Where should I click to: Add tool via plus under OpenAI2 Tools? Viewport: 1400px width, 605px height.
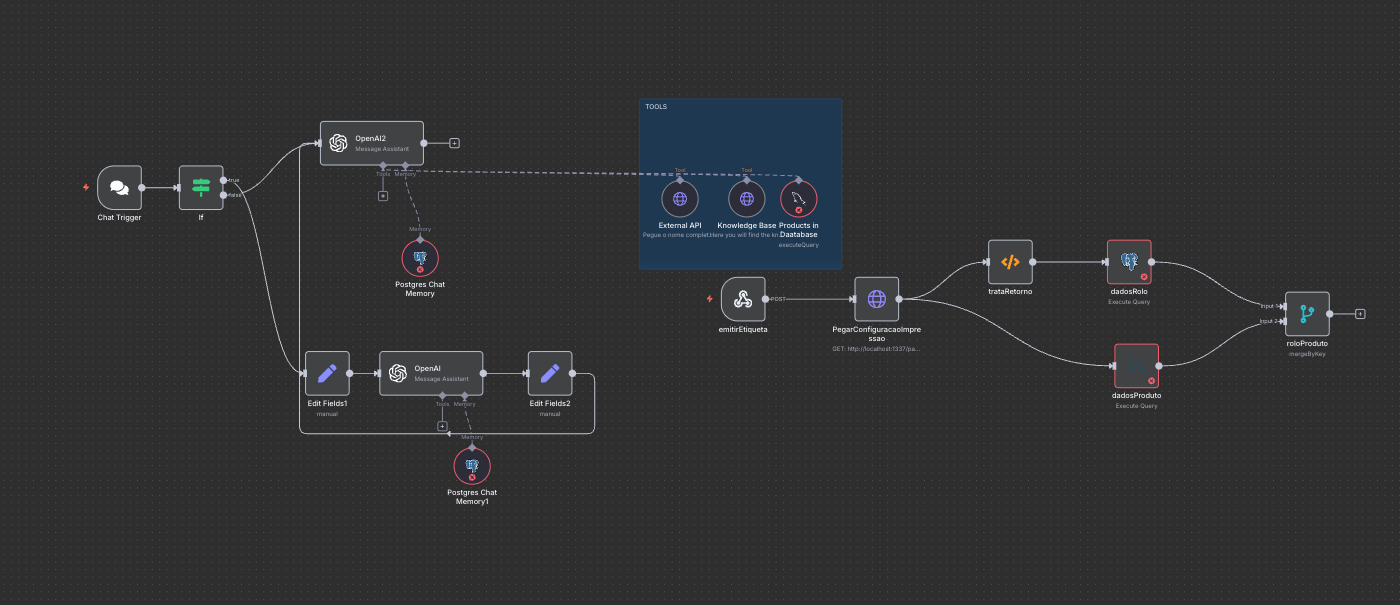[382, 196]
